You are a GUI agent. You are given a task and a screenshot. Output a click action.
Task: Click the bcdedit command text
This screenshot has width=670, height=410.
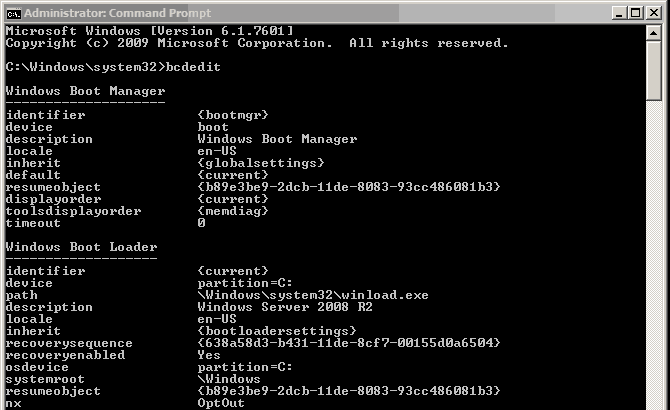[x=193, y=67]
